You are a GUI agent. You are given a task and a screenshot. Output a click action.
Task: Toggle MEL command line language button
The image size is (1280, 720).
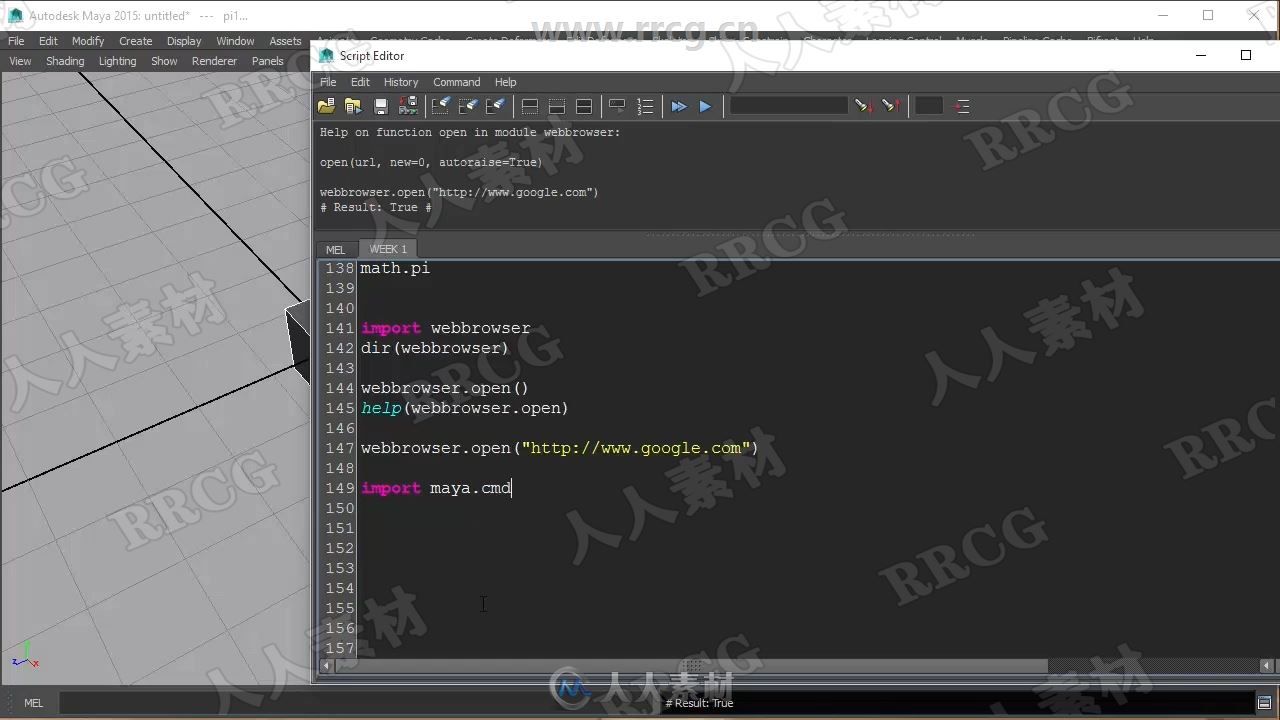33,703
